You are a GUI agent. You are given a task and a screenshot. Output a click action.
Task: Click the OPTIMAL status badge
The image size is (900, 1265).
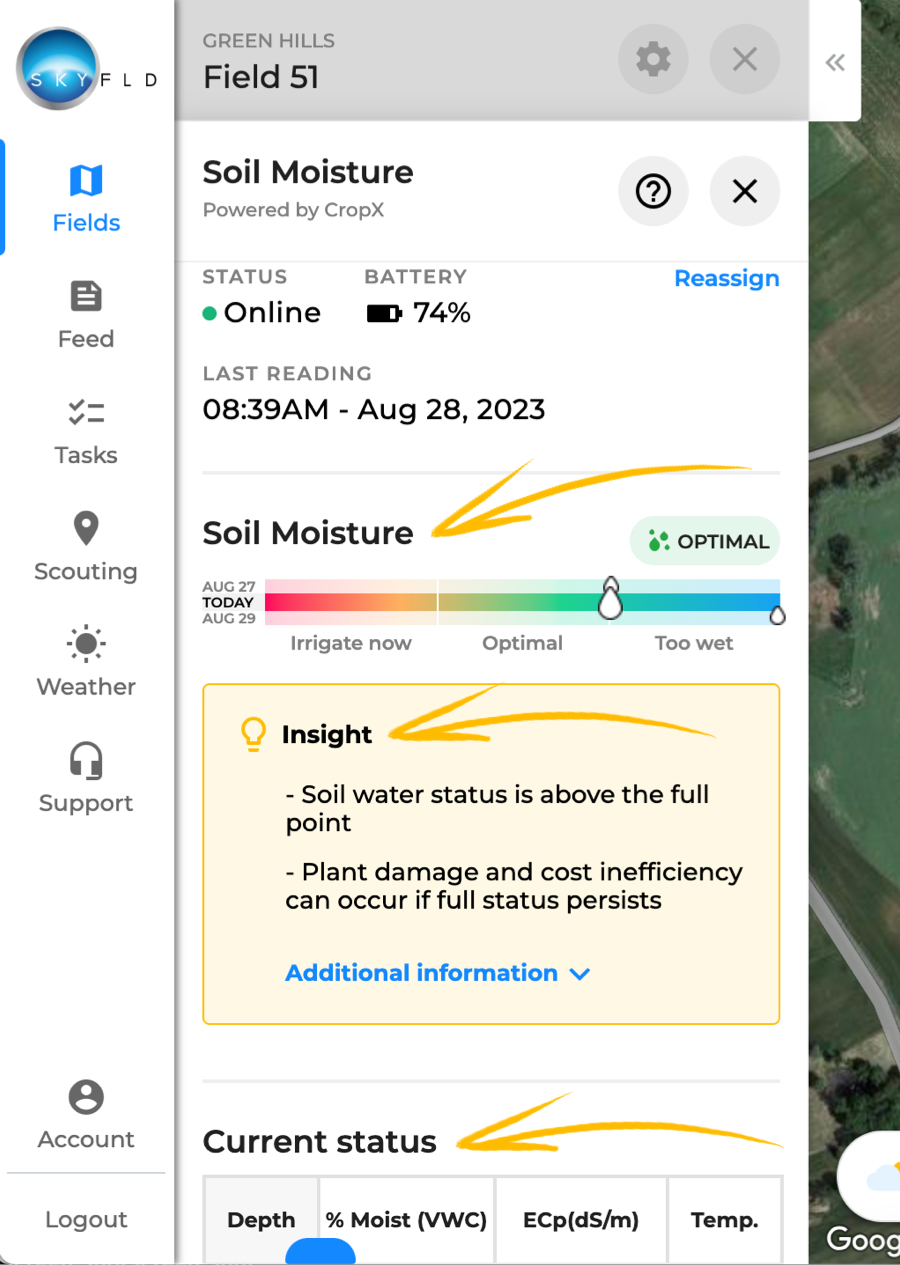(704, 541)
